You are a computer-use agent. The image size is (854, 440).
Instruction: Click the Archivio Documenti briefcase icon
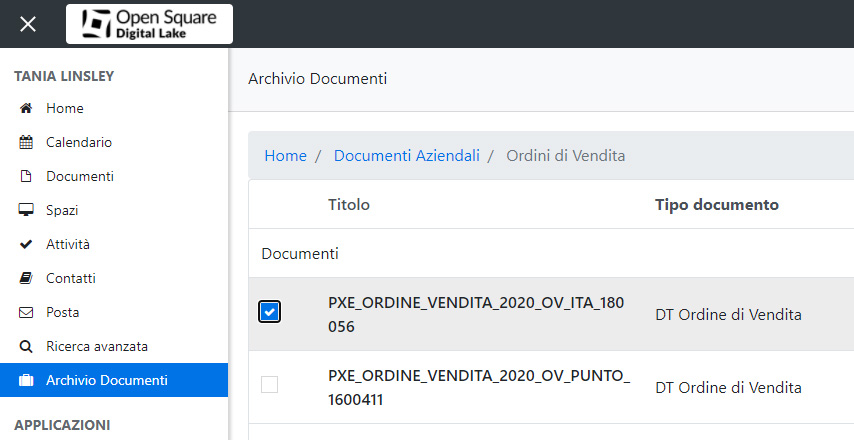(x=26, y=380)
